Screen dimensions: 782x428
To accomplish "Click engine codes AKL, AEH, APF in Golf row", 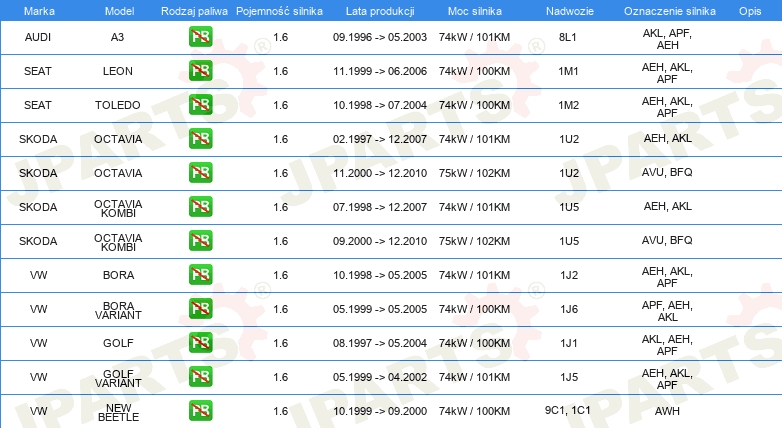I will coord(667,345).
